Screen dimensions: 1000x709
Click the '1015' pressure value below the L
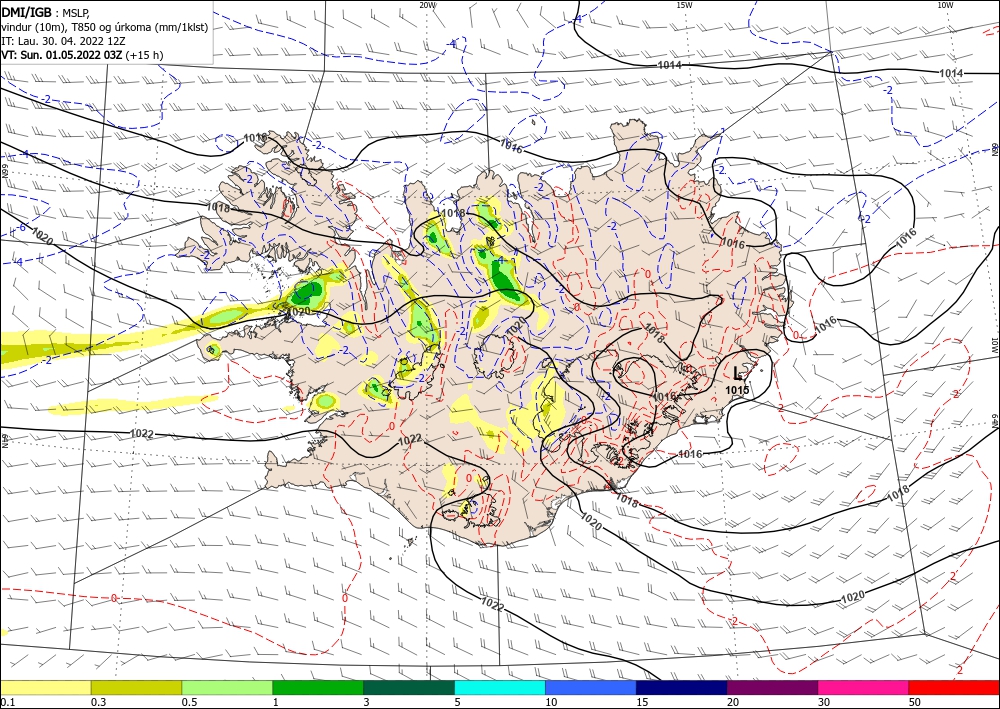737,390
